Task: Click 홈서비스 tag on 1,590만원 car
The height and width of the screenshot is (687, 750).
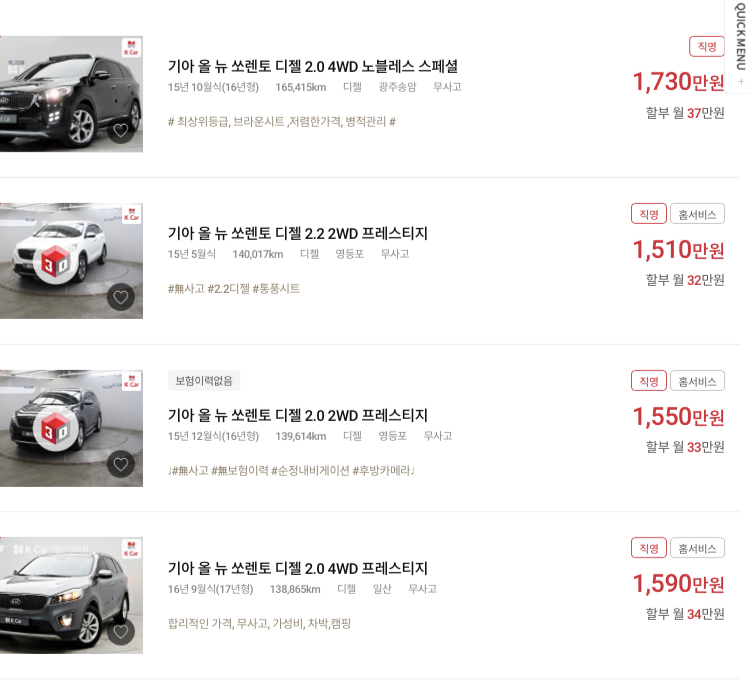Action: tap(697, 547)
